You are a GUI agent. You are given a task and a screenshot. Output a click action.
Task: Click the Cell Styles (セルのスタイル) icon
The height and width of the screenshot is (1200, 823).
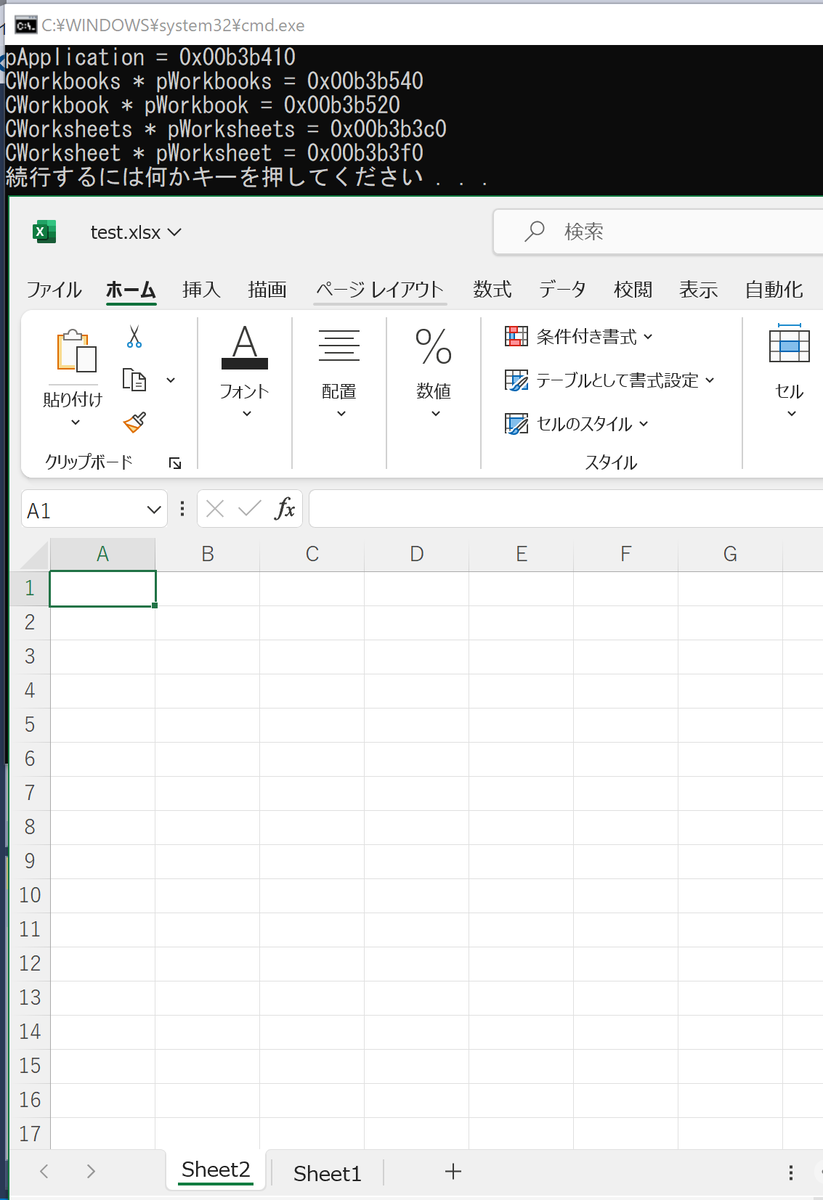pyautogui.click(x=516, y=424)
